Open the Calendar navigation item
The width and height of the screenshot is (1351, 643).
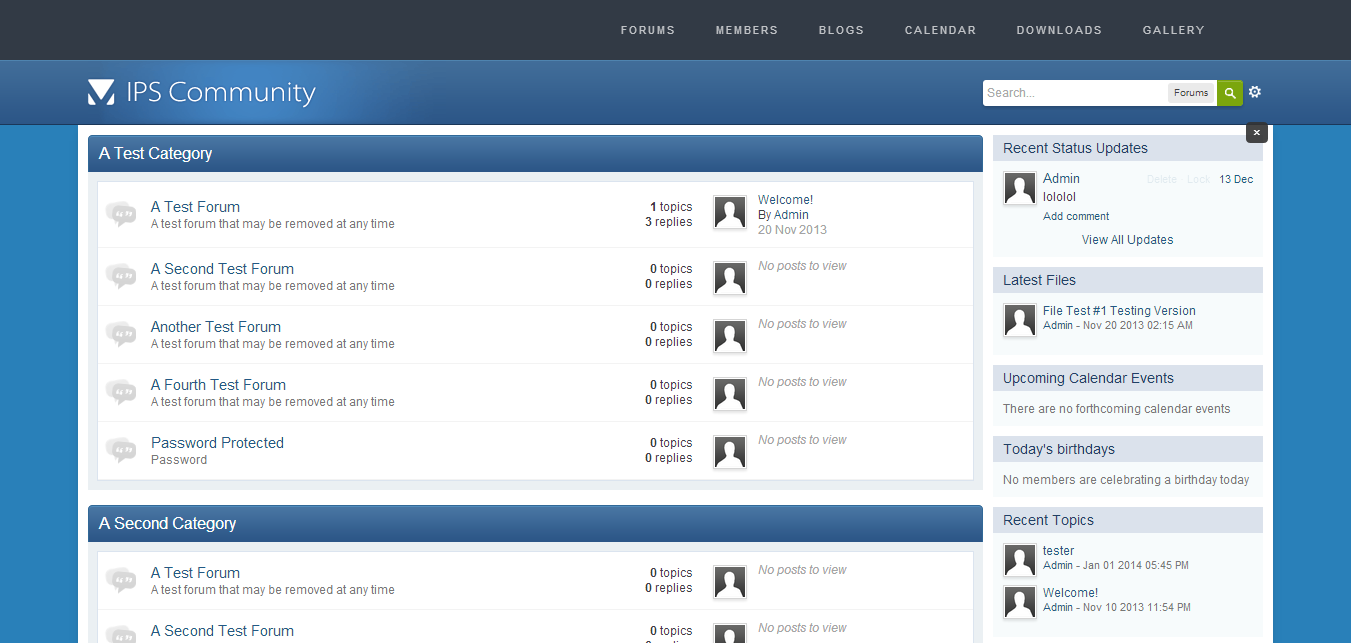click(x=940, y=30)
